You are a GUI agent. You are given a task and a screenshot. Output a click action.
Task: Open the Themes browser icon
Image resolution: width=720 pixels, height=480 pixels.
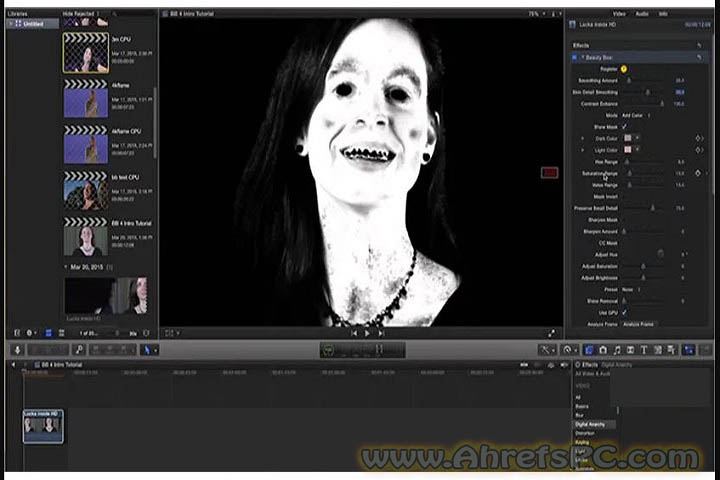click(x=671, y=350)
